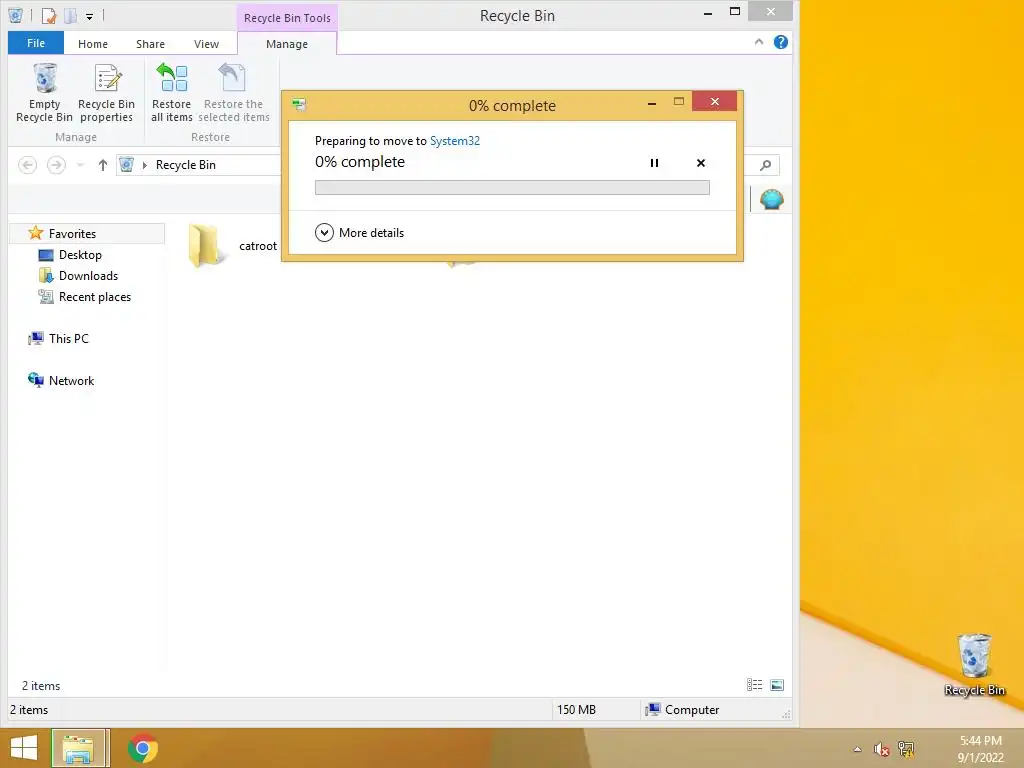
Task: Pause the move operation
Action: (654, 163)
